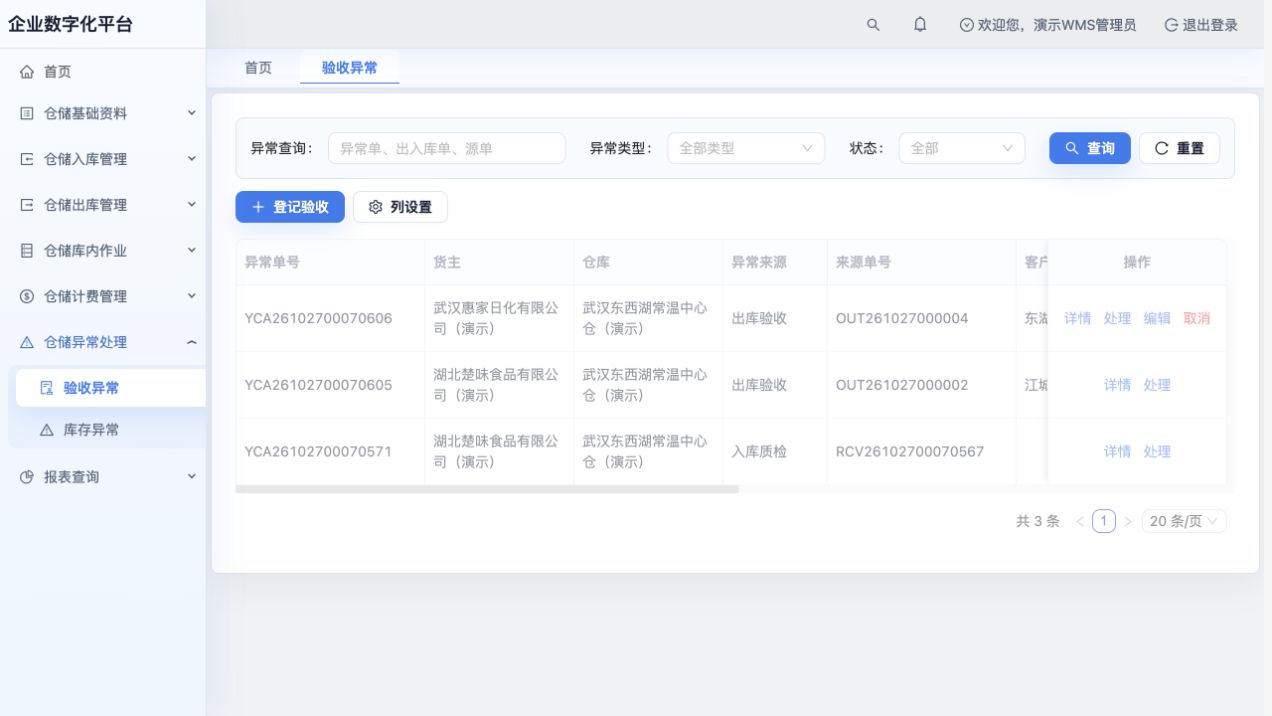Switch to 首页 tab
The image size is (1272, 716).
(258, 68)
